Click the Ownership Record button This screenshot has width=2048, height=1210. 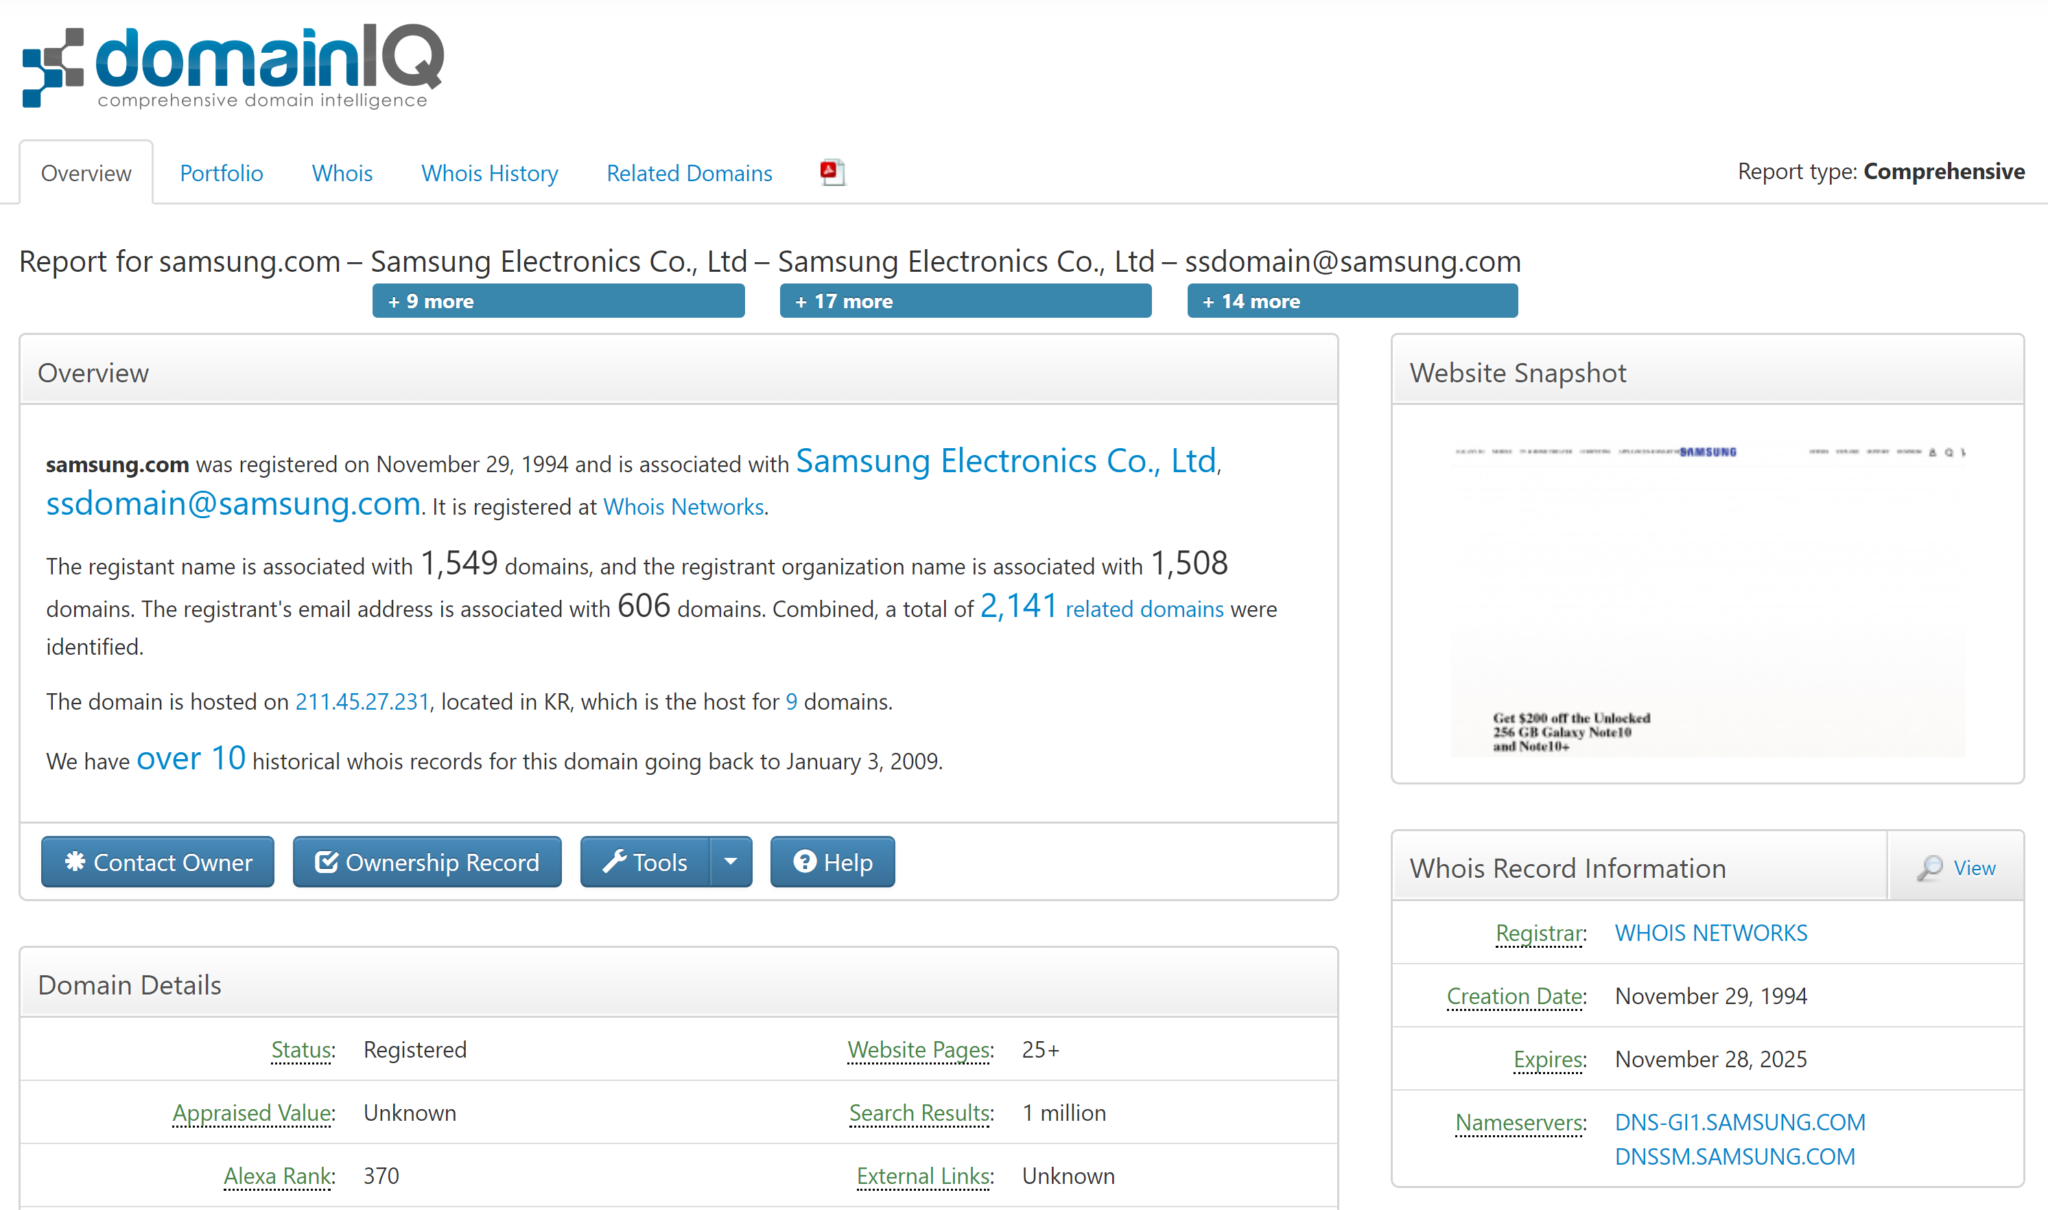(427, 862)
